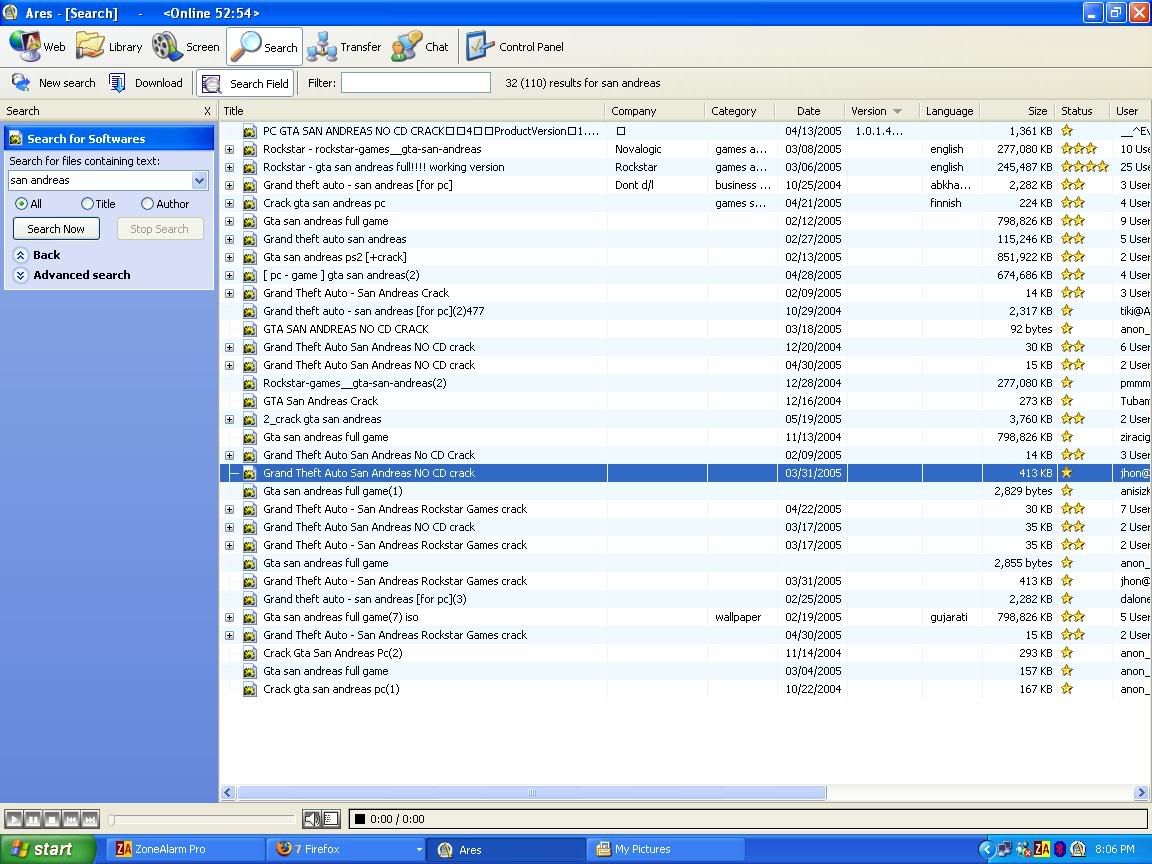Click the Pause button in player

click(33, 818)
